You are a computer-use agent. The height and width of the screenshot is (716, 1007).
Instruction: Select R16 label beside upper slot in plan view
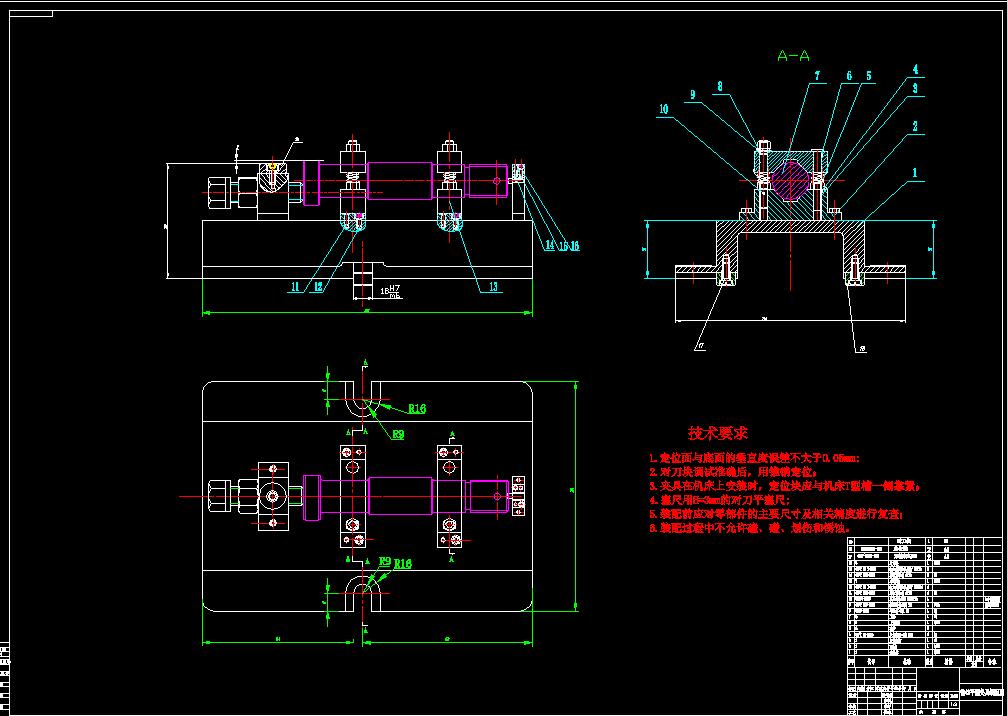coord(417,409)
